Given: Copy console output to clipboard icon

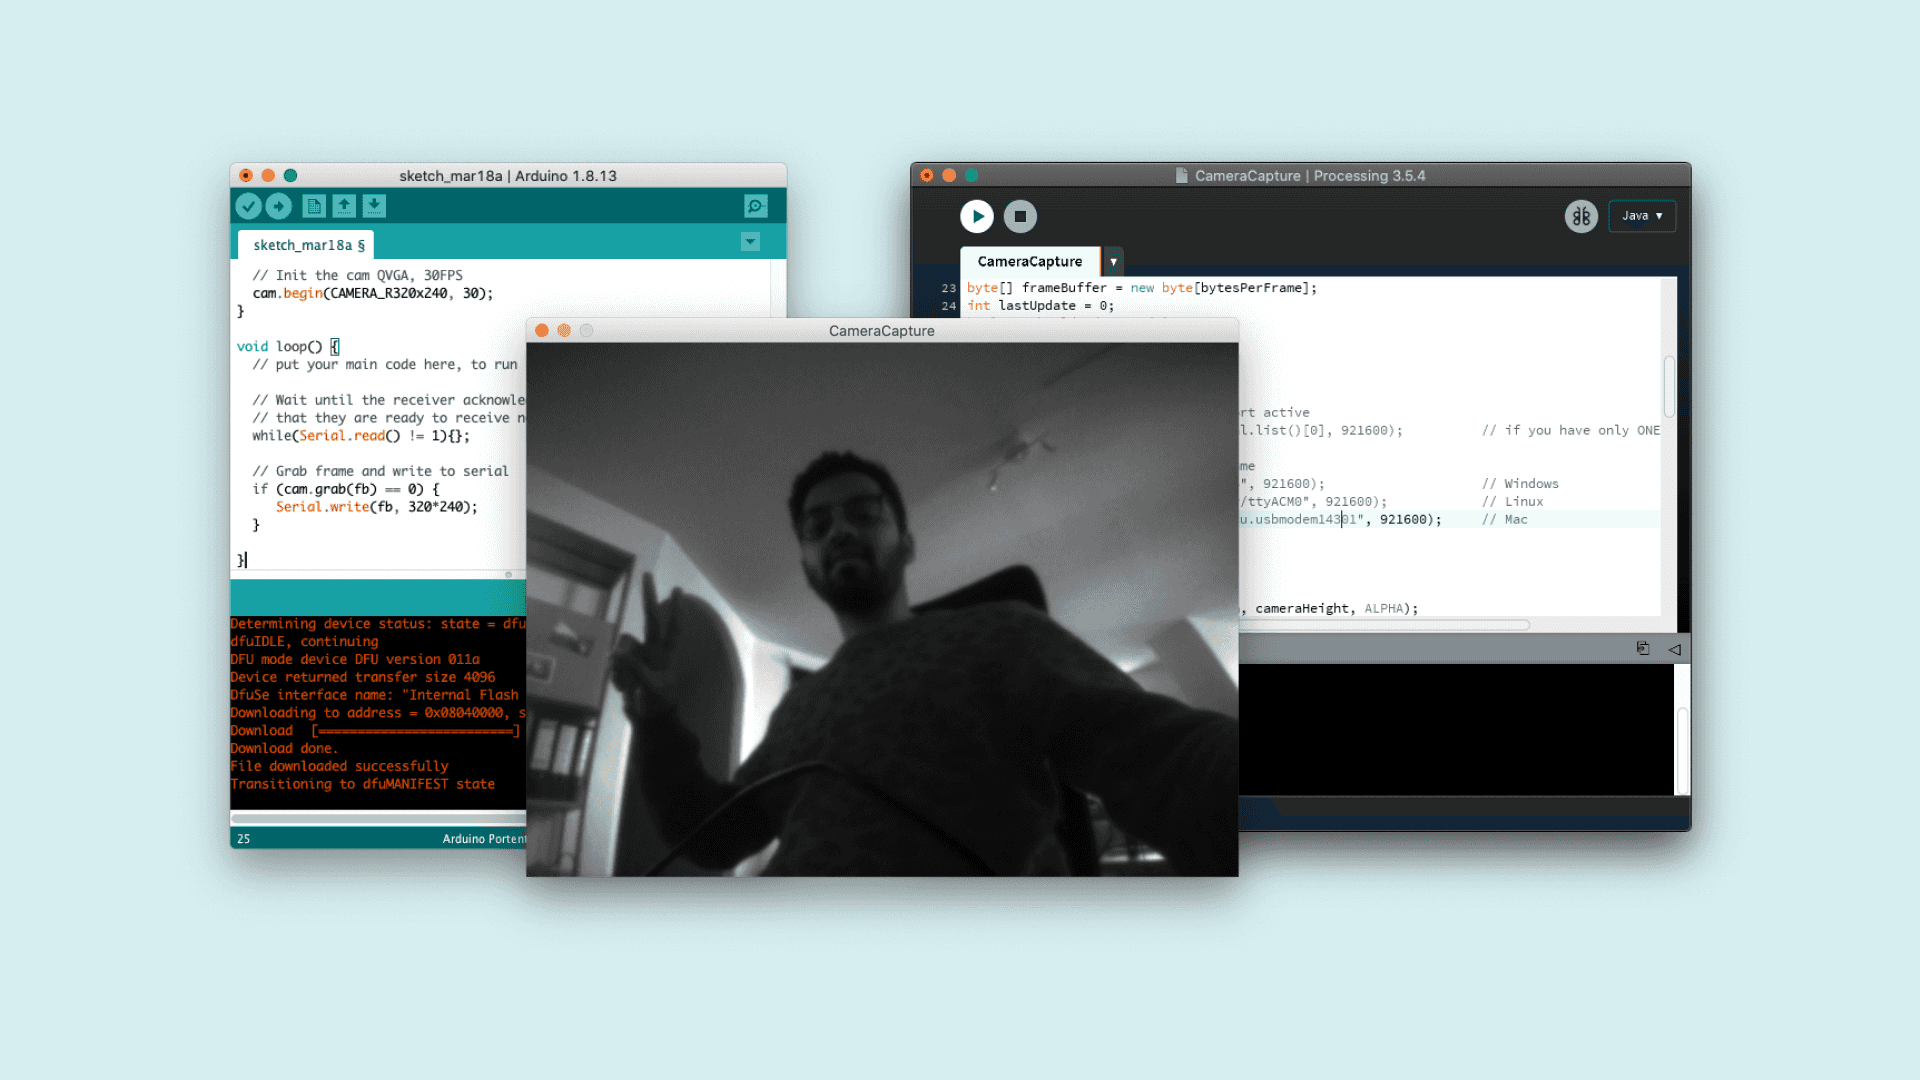Looking at the screenshot, I should click(x=1643, y=649).
